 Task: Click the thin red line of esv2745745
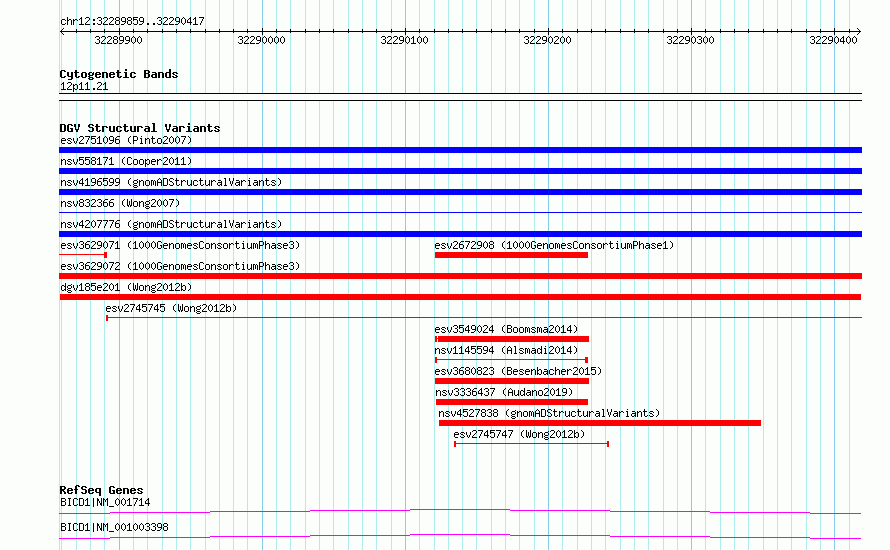pyautogui.click(x=484, y=318)
